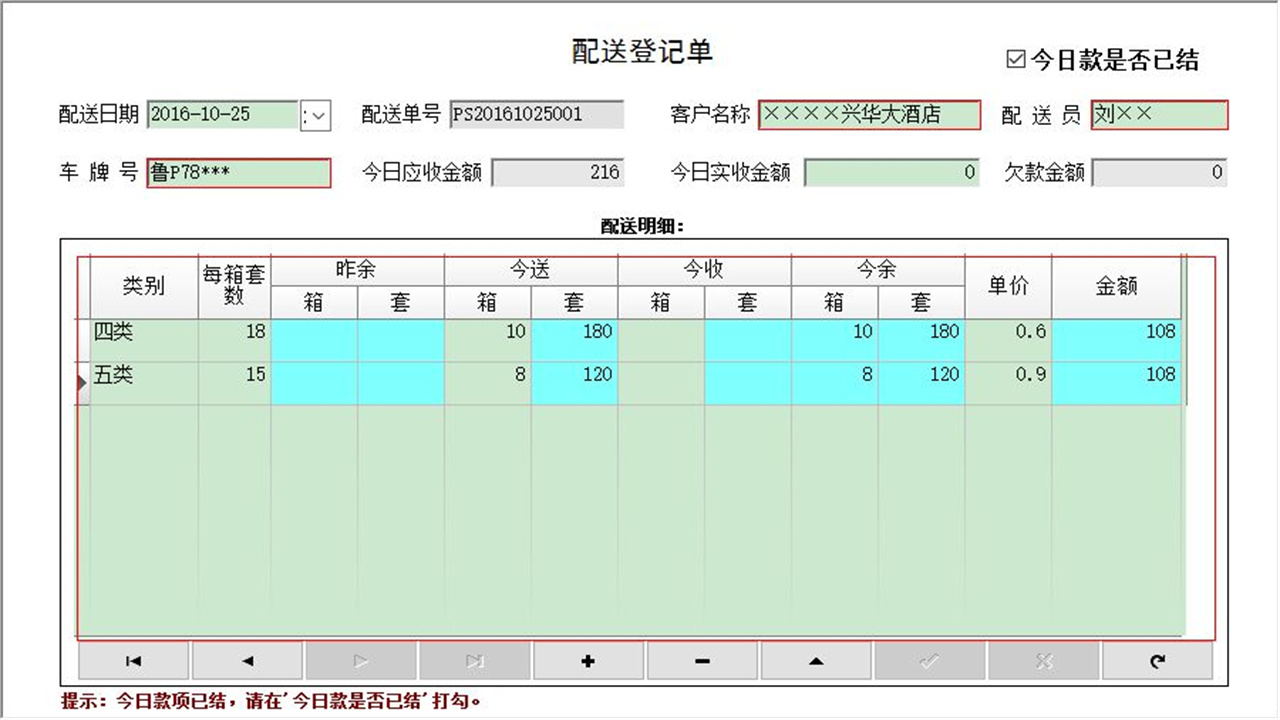
Task: Delete the selected row using the − icon
Action: tap(702, 660)
